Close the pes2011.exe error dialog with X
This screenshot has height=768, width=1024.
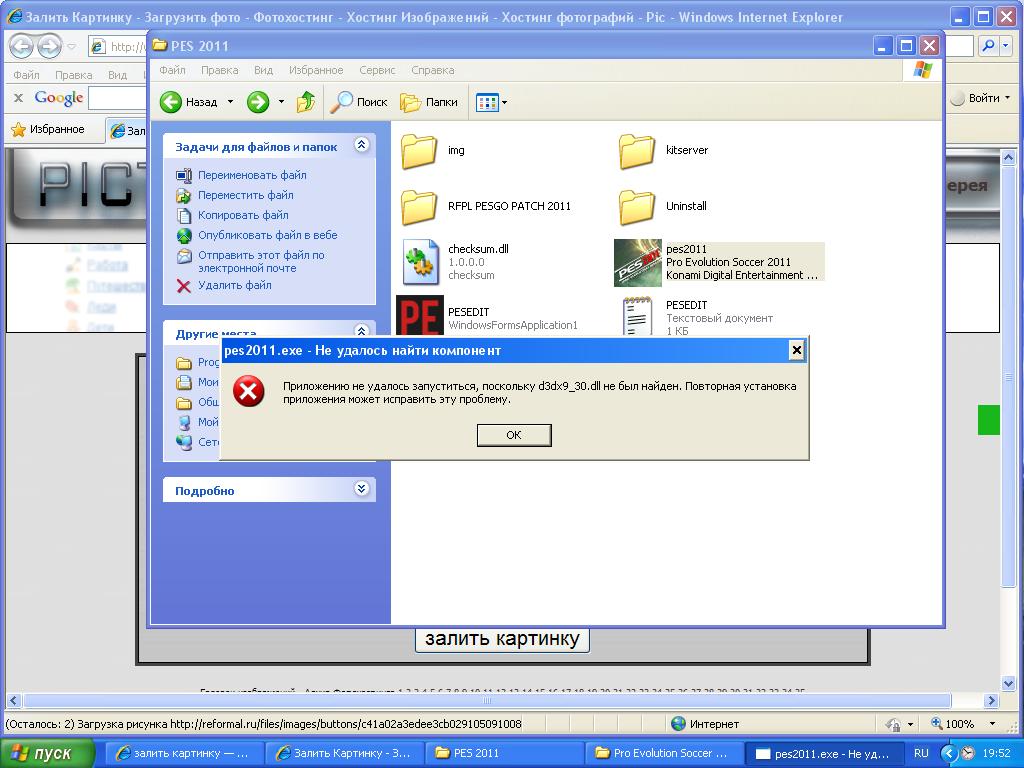click(796, 351)
